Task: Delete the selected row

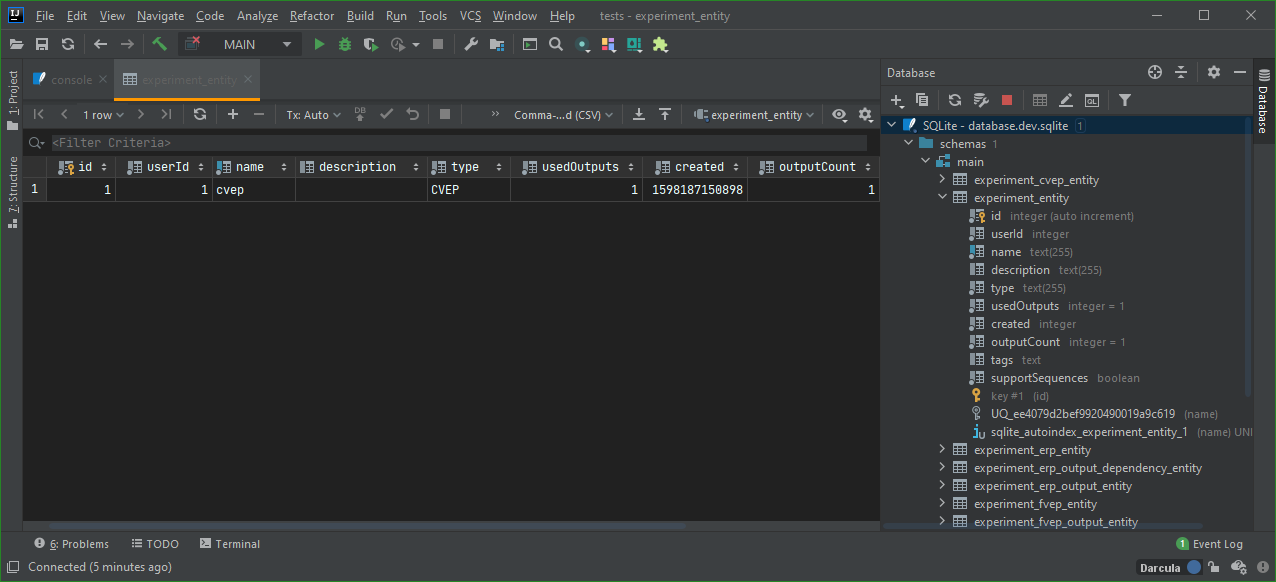Action: pos(259,114)
